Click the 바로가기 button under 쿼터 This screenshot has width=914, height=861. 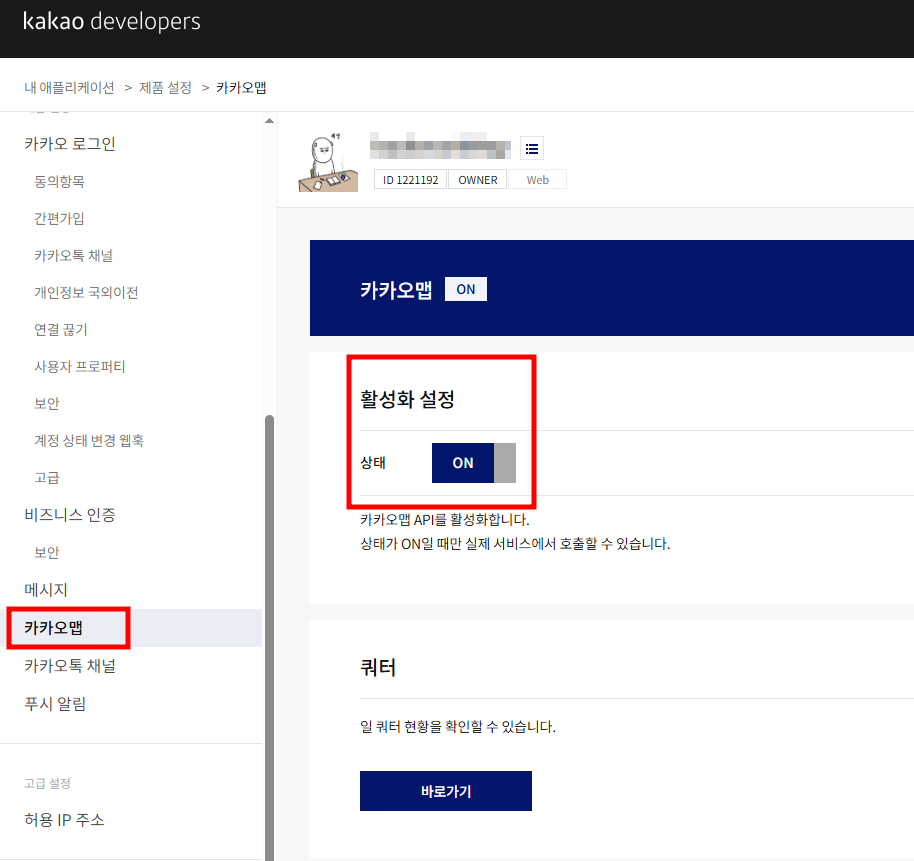(x=445, y=791)
